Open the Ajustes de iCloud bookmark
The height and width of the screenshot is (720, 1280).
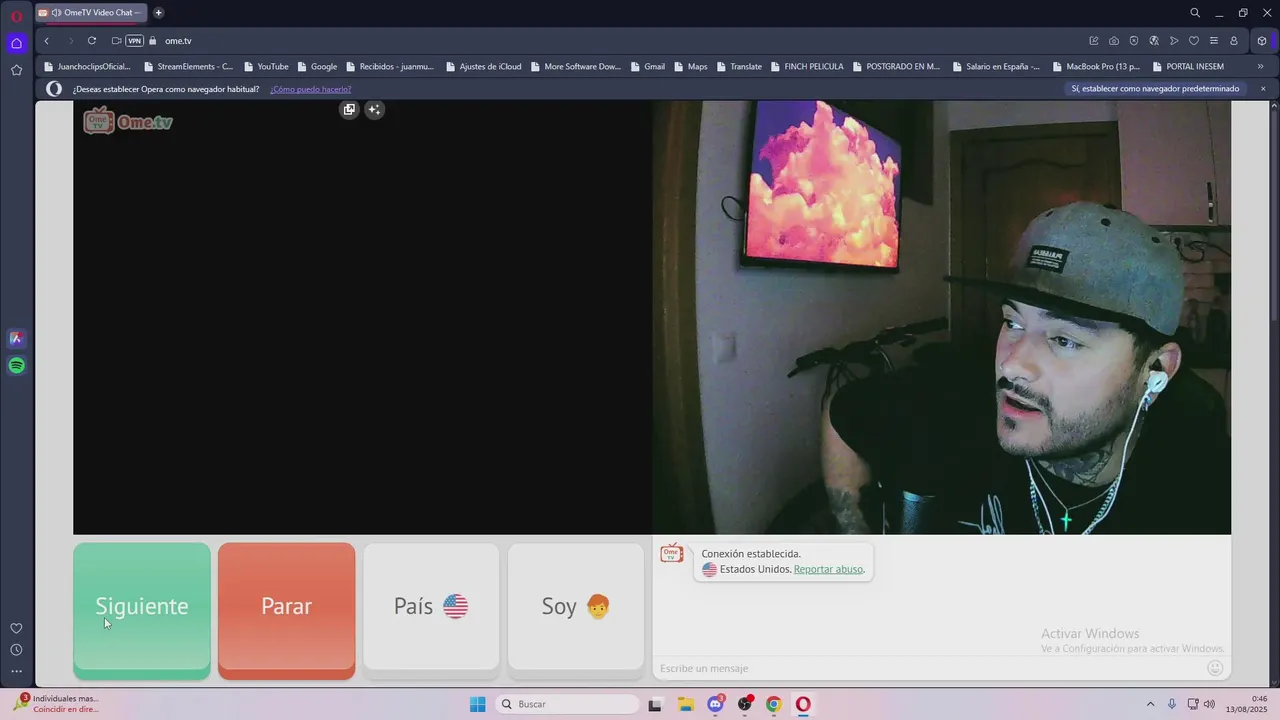pyautogui.click(x=483, y=67)
